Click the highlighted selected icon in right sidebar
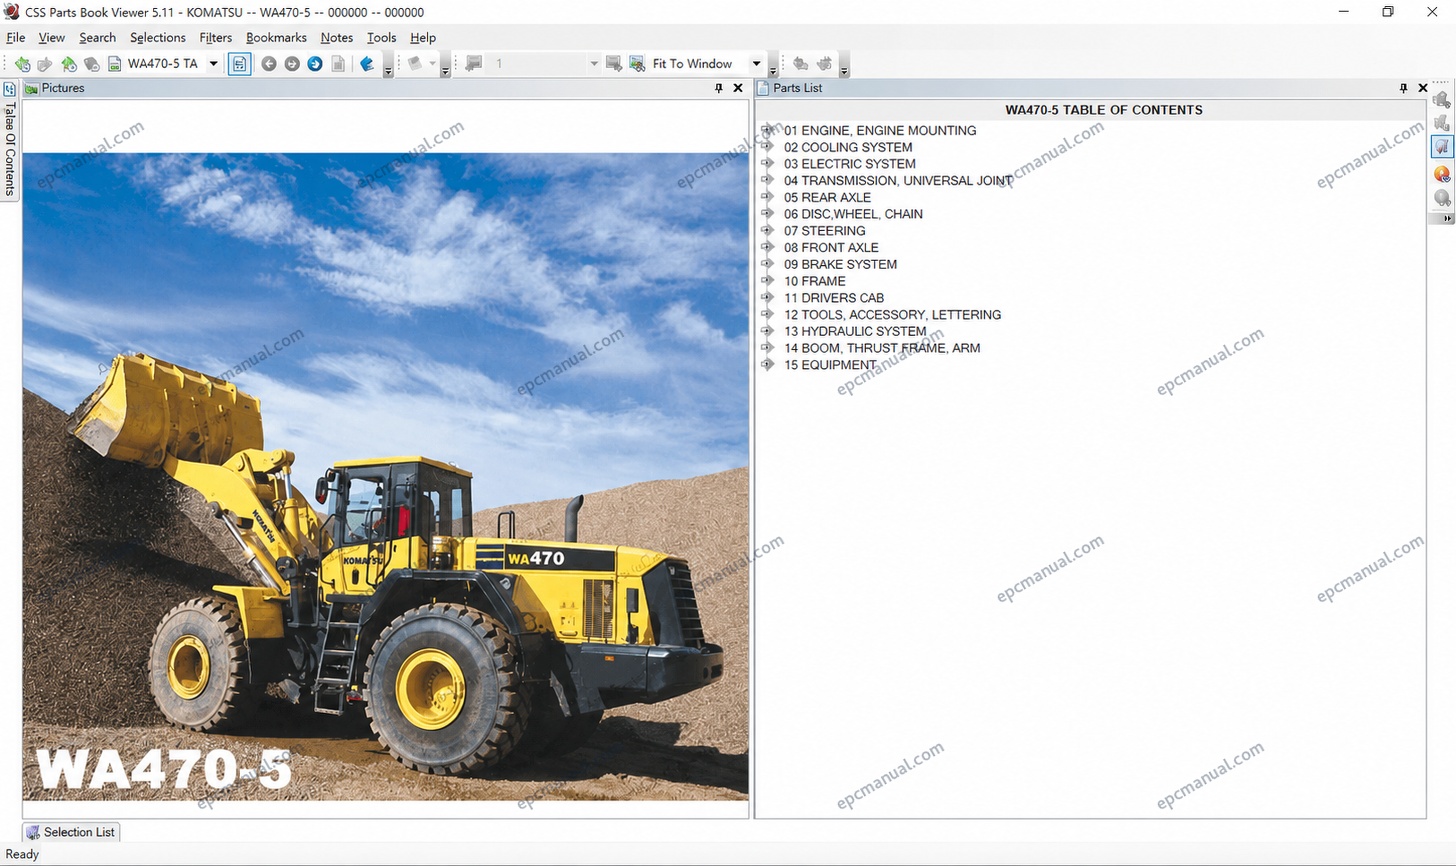 click(1441, 147)
